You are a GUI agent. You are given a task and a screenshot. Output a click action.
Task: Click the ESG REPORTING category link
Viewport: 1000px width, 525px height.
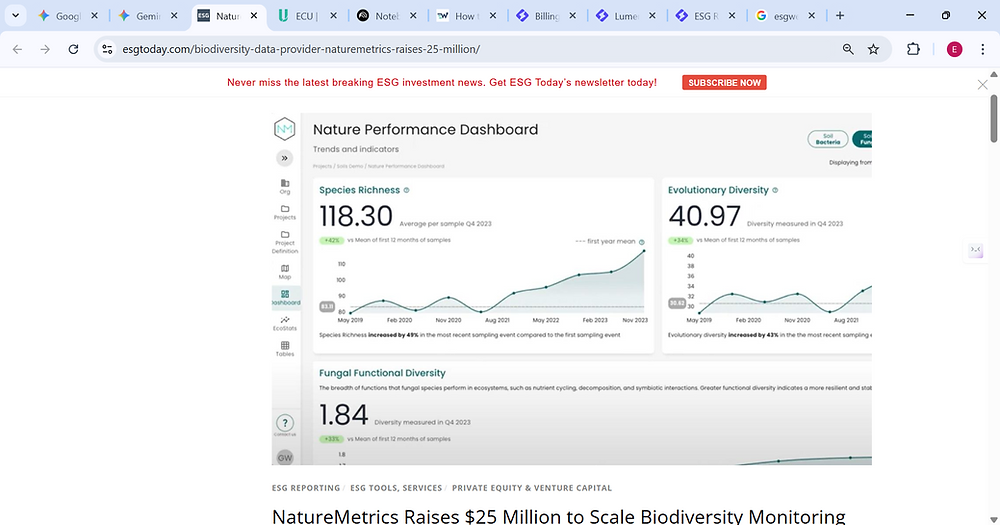(305, 488)
